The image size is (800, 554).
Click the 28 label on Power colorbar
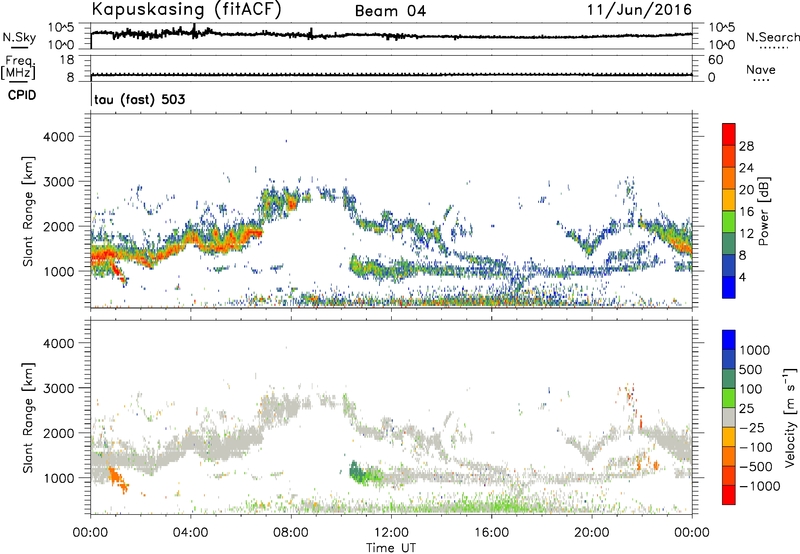click(x=746, y=146)
